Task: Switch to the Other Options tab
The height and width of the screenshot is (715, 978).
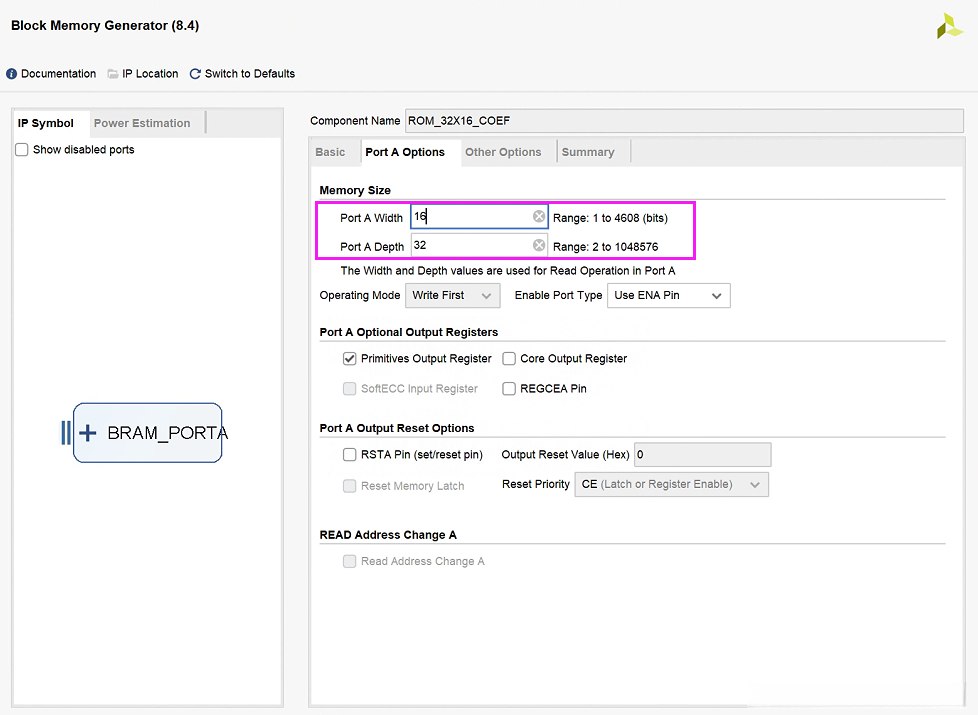Action: point(503,152)
